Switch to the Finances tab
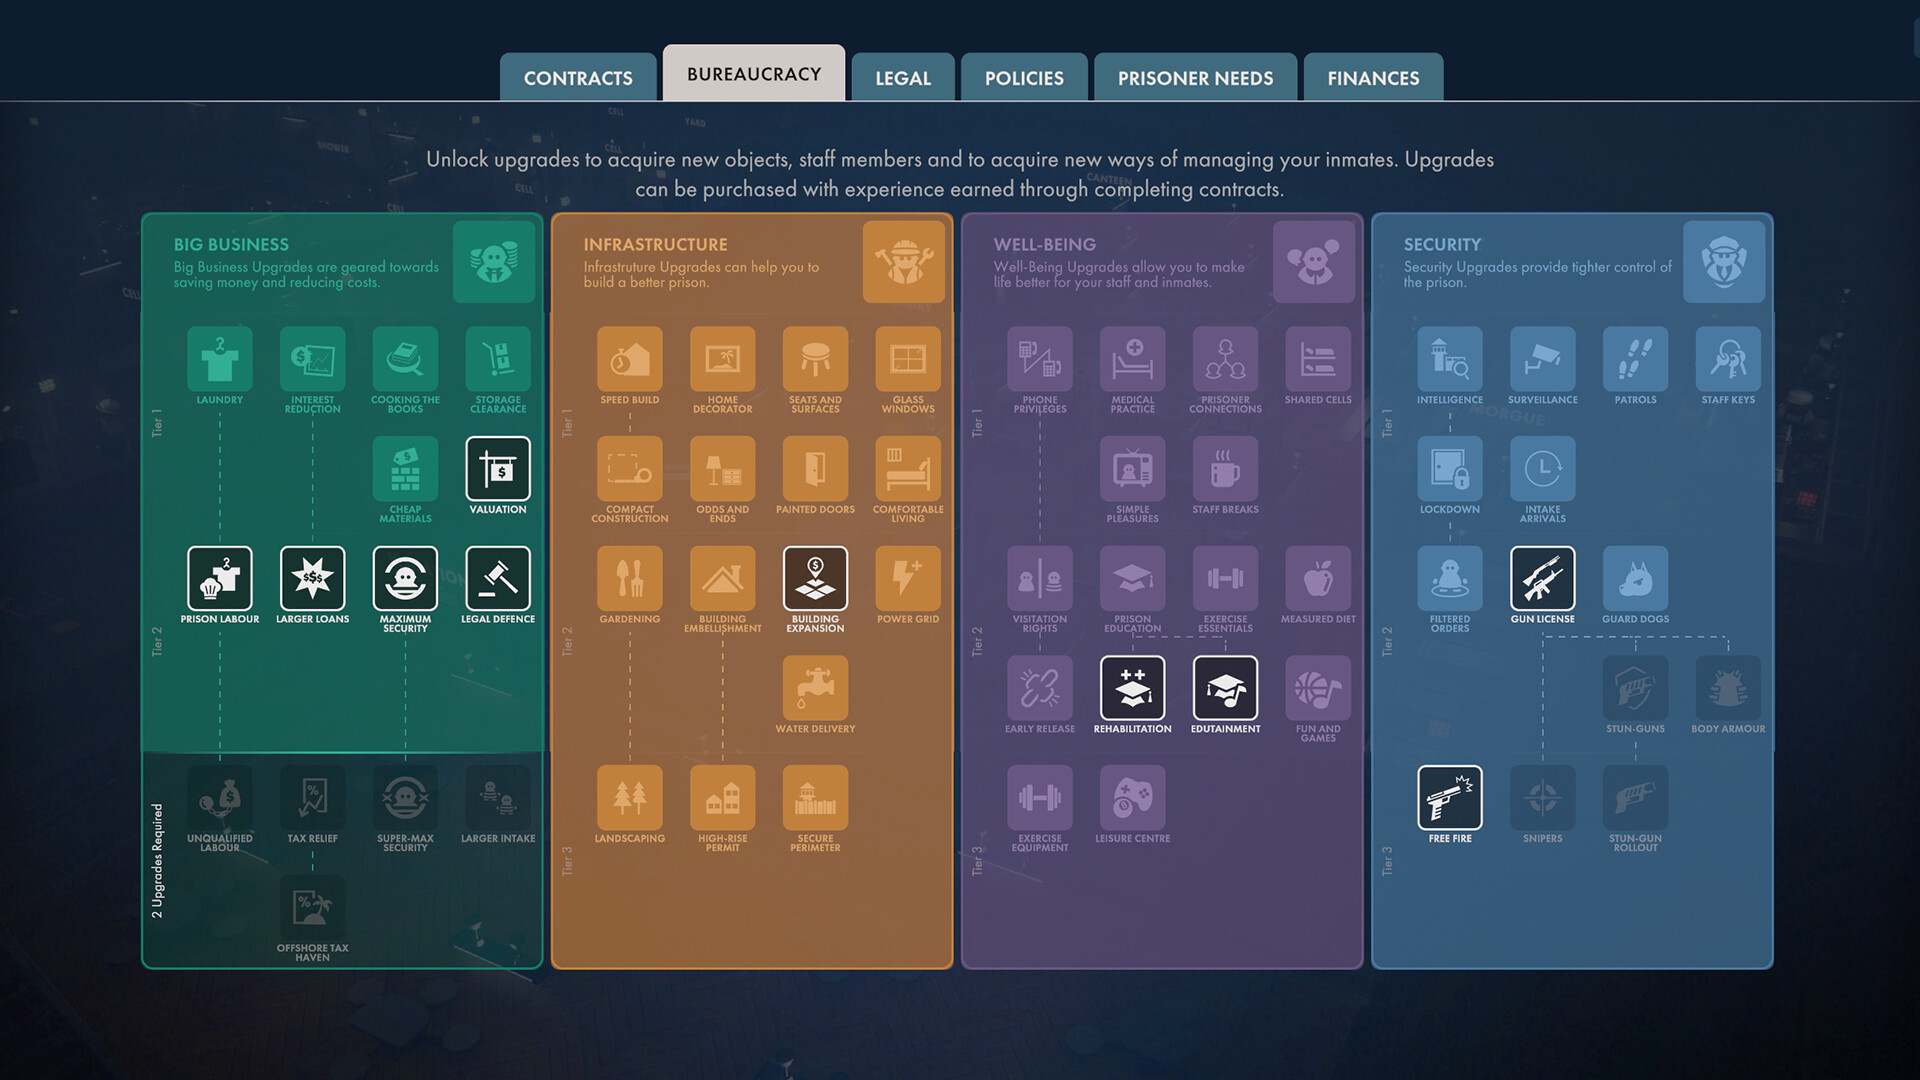Image resolution: width=1920 pixels, height=1080 pixels. coord(1373,77)
